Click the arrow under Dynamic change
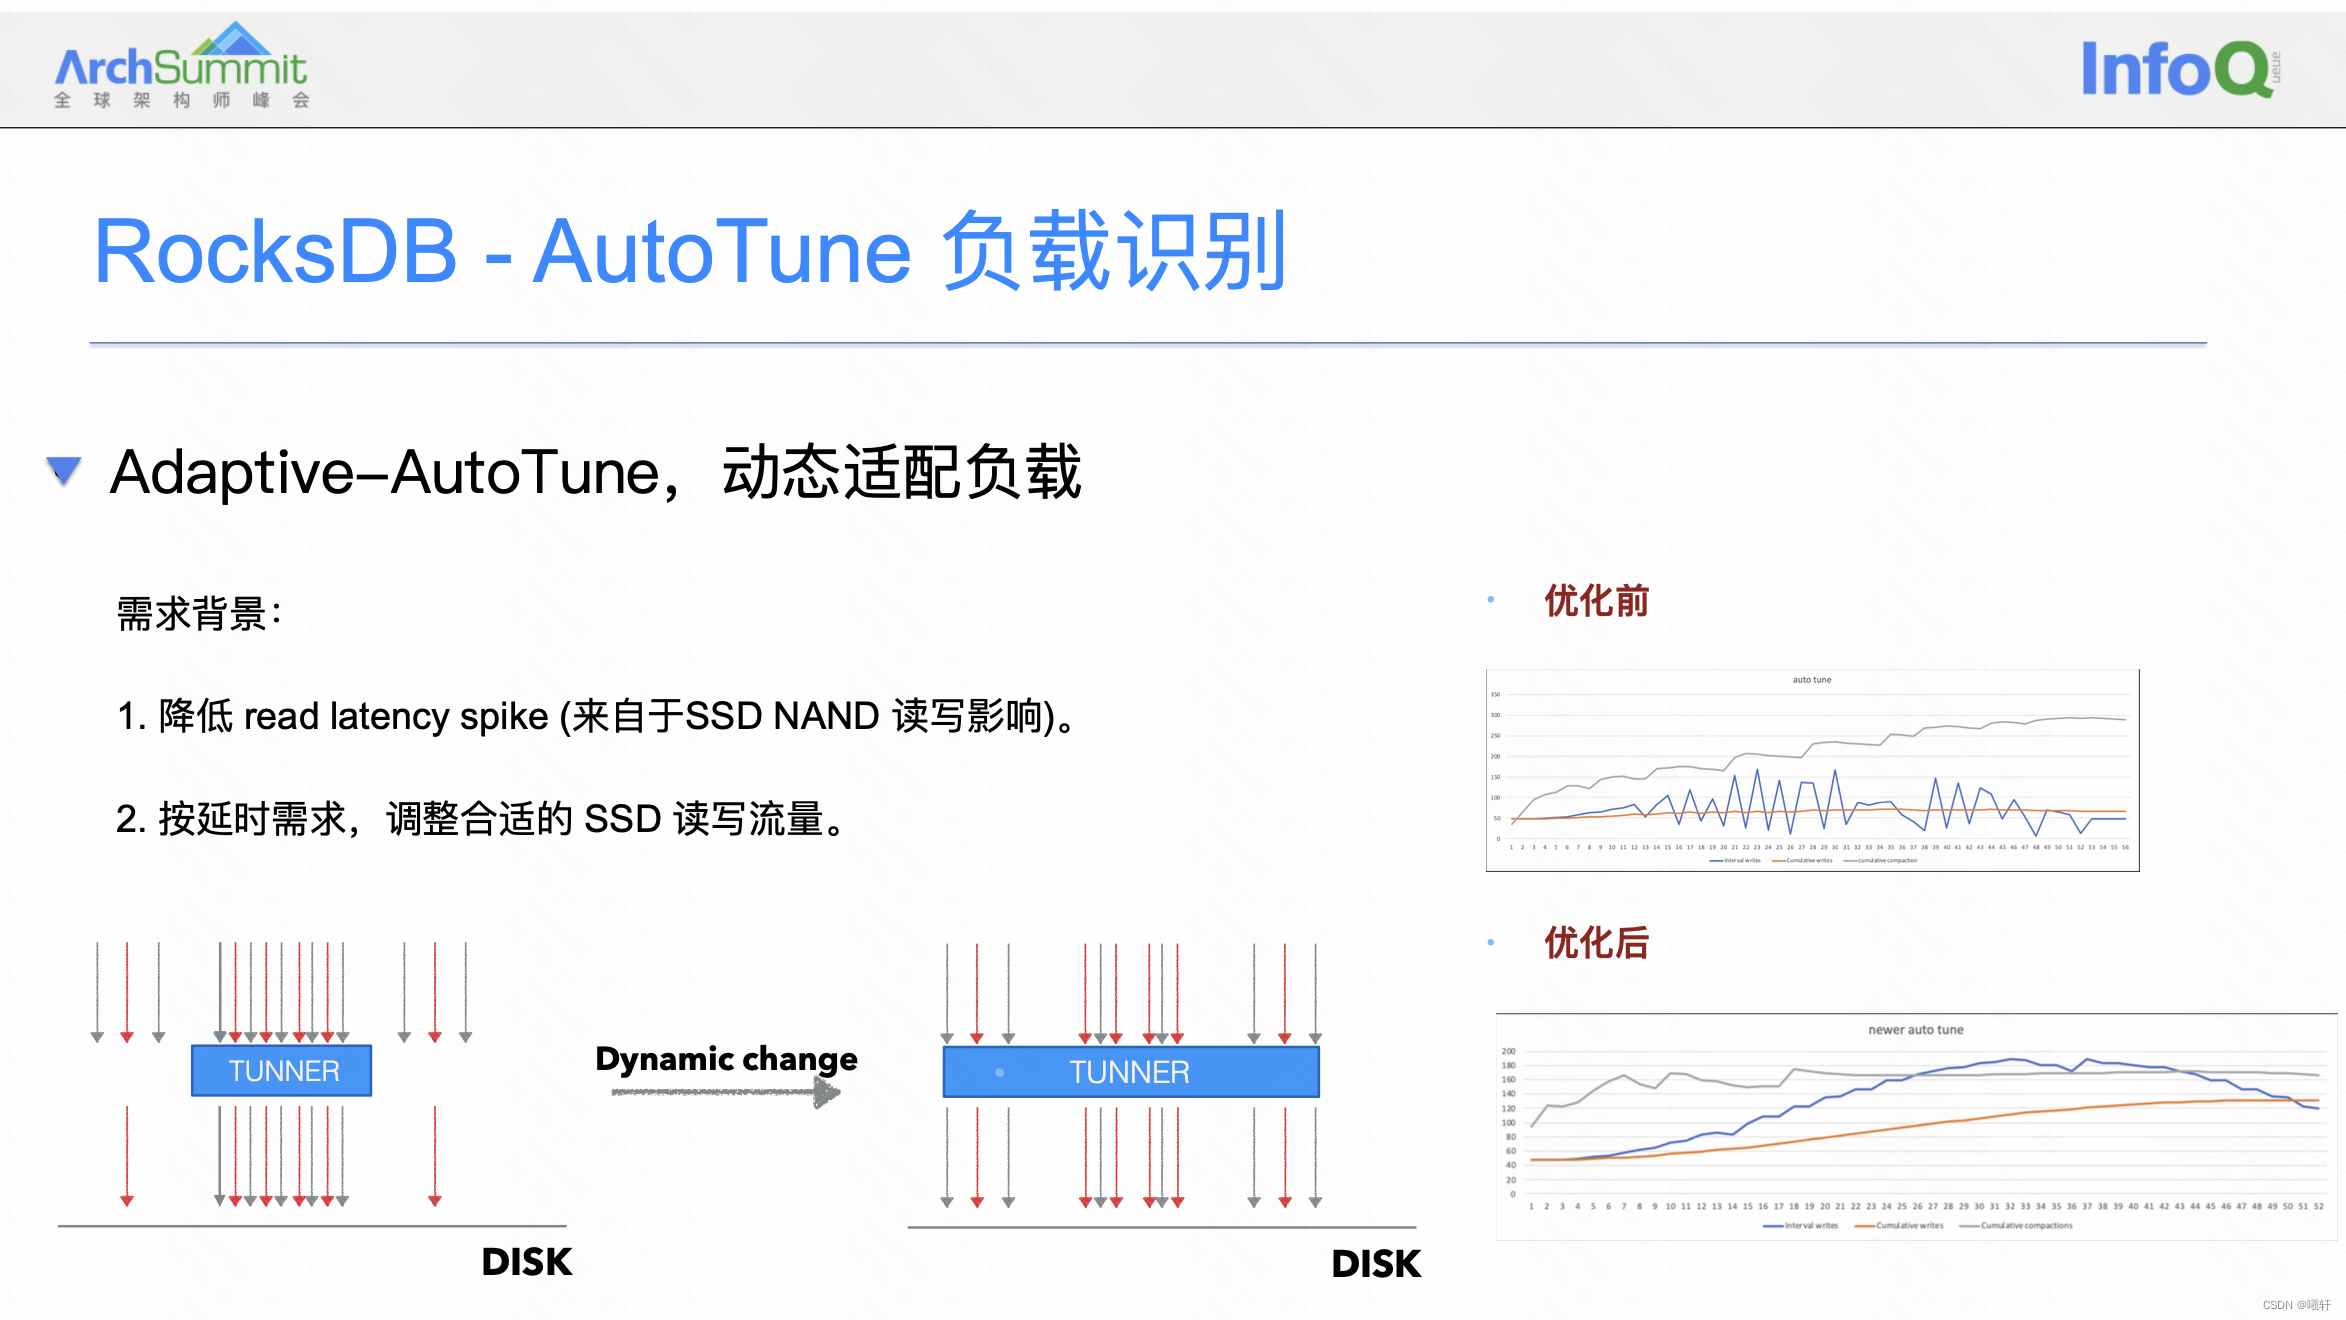Screen dimensions: 2346x1320 click(727, 1092)
